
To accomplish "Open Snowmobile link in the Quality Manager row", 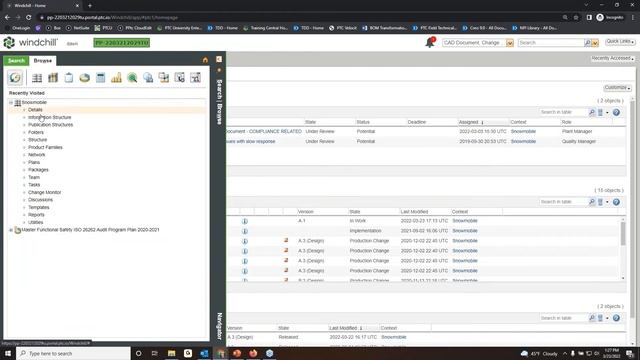I will pyautogui.click(x=523, y=141).
